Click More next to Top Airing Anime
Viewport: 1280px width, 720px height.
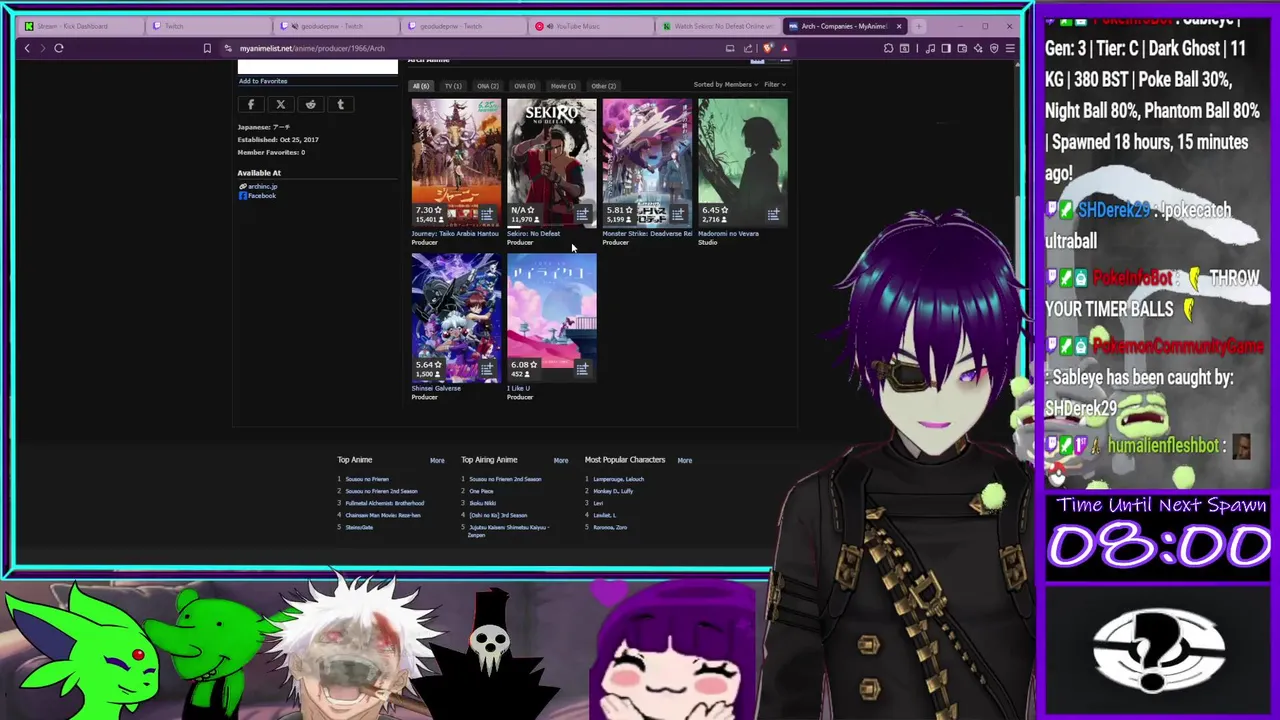tap(561, 460)
